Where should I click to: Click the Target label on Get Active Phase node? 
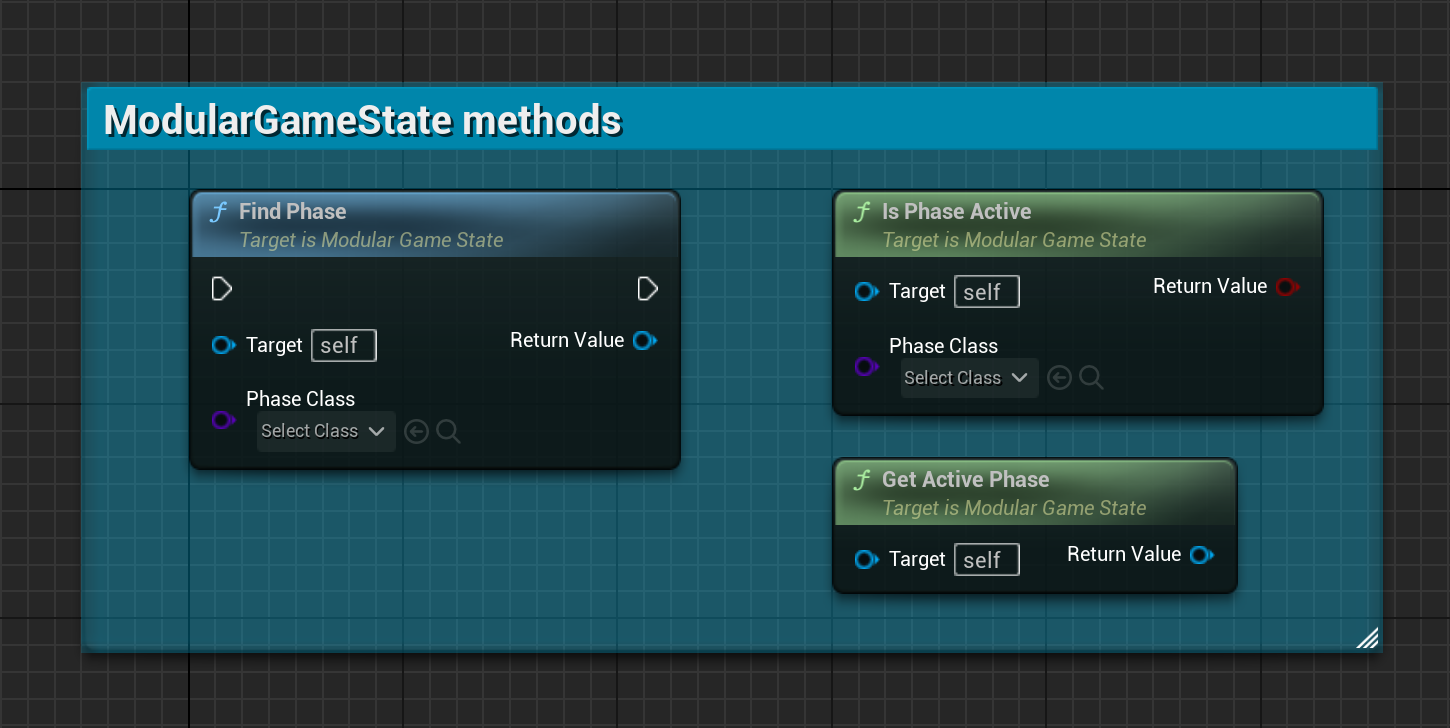pyautogui.click(x=917, y=559)
